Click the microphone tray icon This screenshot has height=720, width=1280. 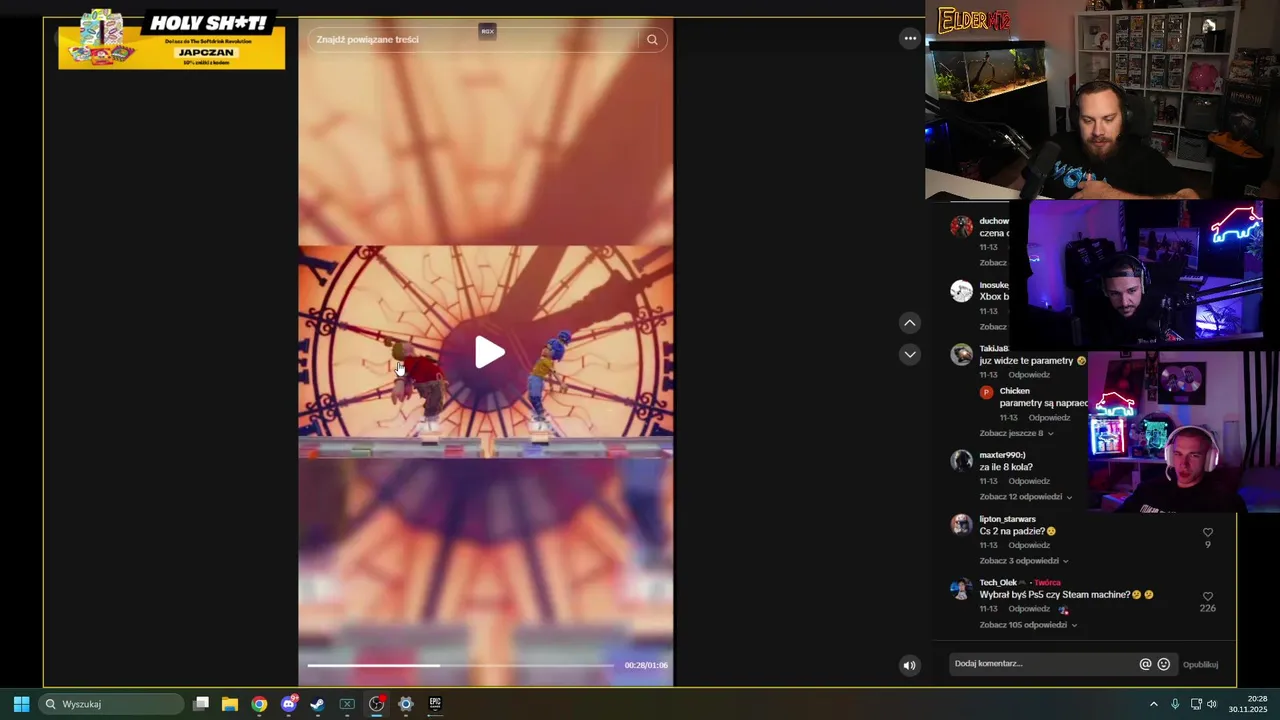[1175, 704]
